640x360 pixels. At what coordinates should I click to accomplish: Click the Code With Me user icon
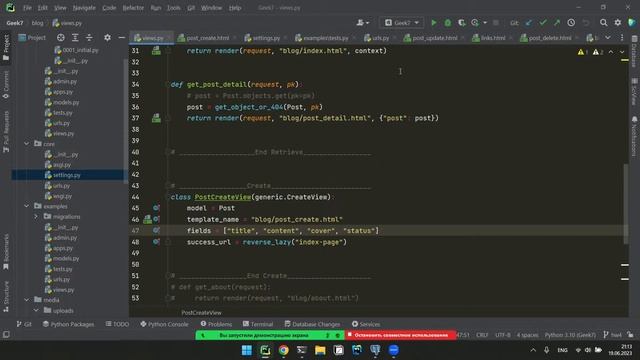(x=362, y=23)
